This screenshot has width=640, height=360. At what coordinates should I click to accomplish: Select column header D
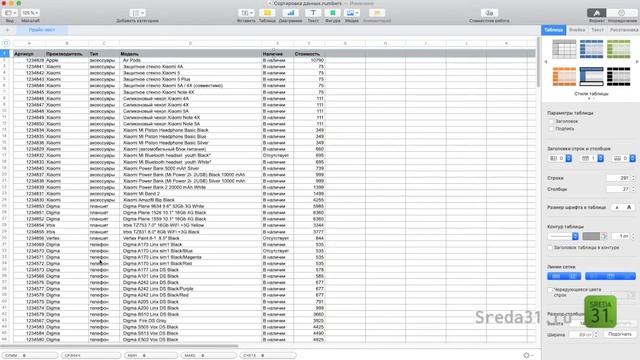tap(190, 43)
